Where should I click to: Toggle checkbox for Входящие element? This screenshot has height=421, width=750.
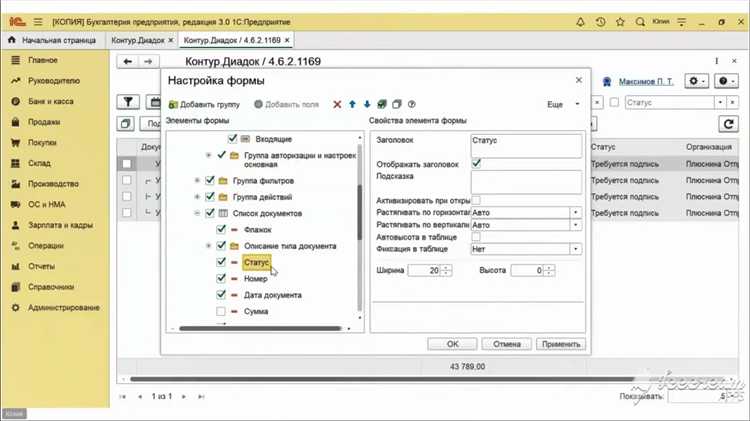click(232, 139)
